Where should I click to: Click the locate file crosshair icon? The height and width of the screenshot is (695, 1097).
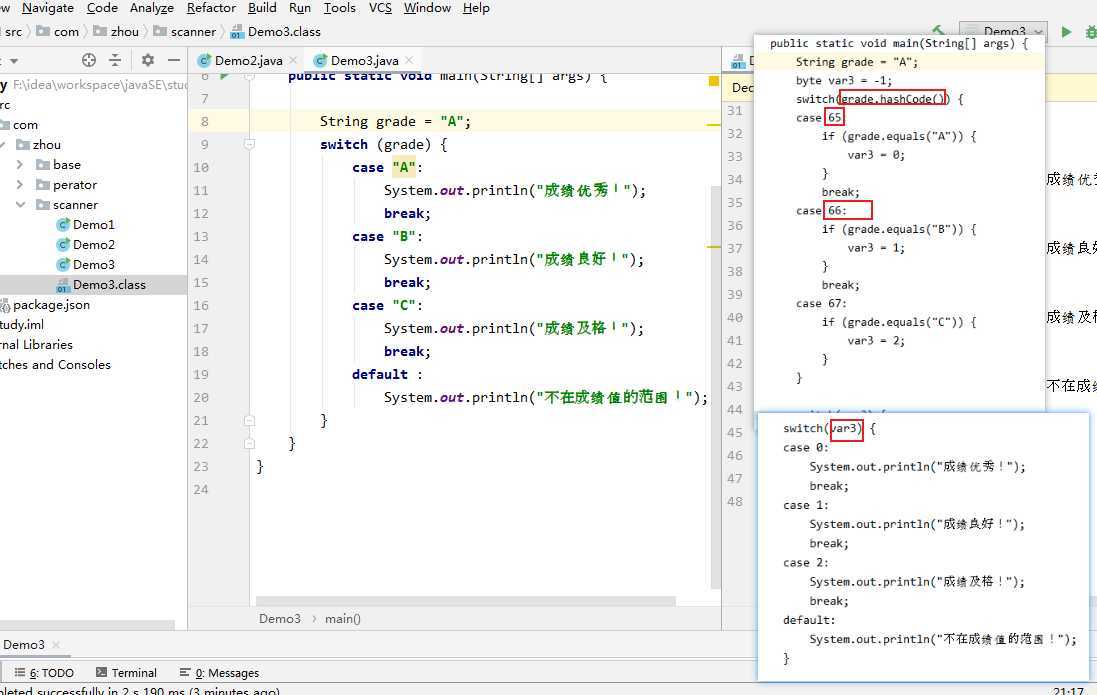(x=89, y=60)
